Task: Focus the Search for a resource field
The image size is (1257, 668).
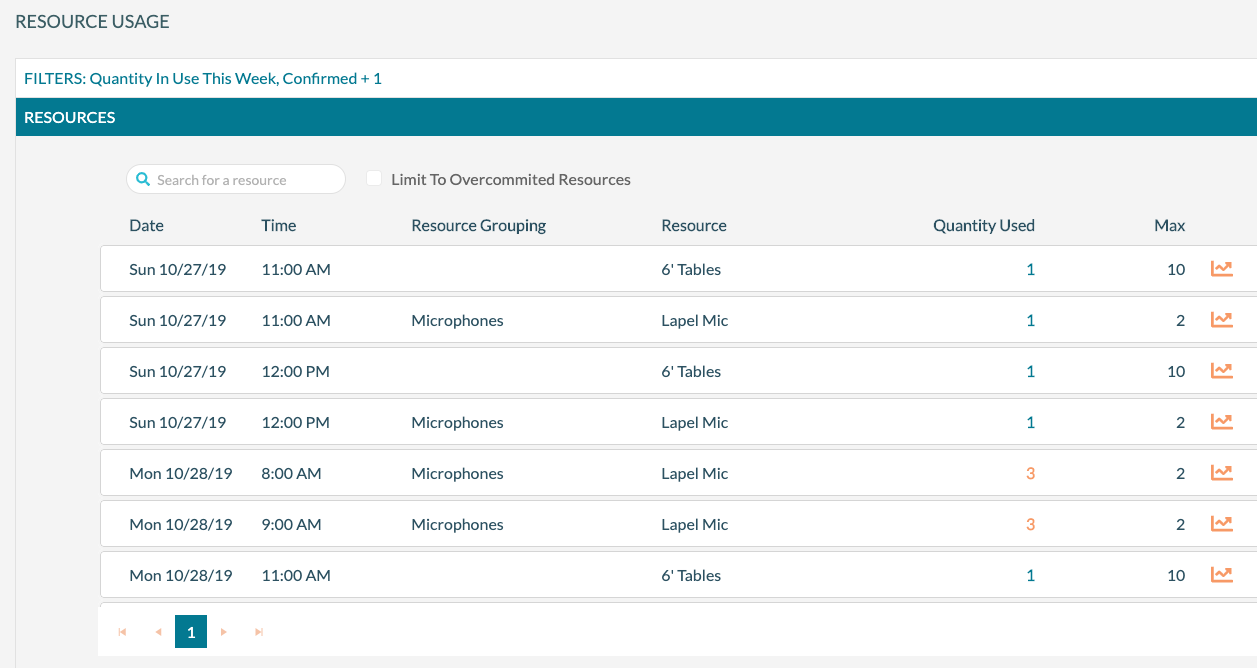Action: tap(236, 180)
